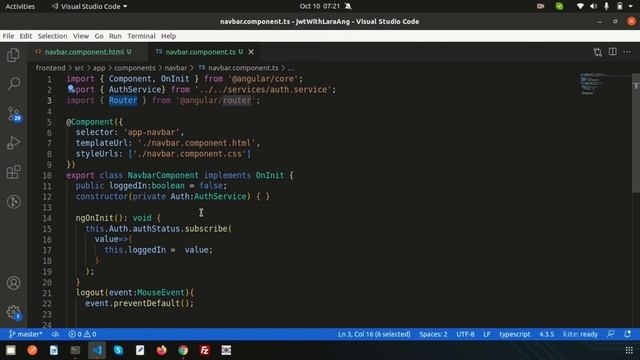
Task: Click line number 14 in the gutter
Action: click(47, 218)
